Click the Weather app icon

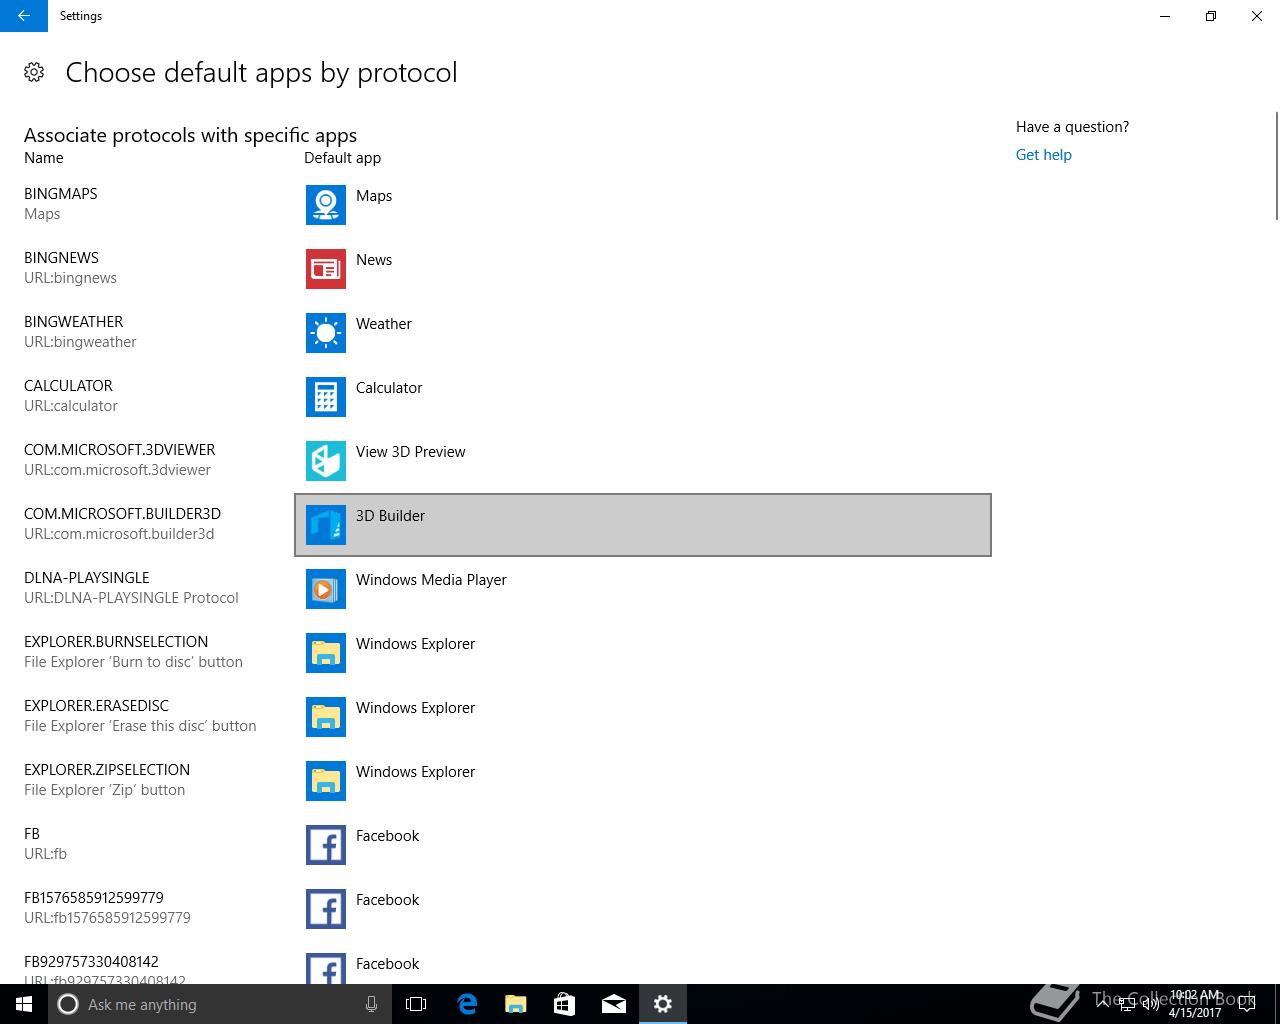coord(326,333)
